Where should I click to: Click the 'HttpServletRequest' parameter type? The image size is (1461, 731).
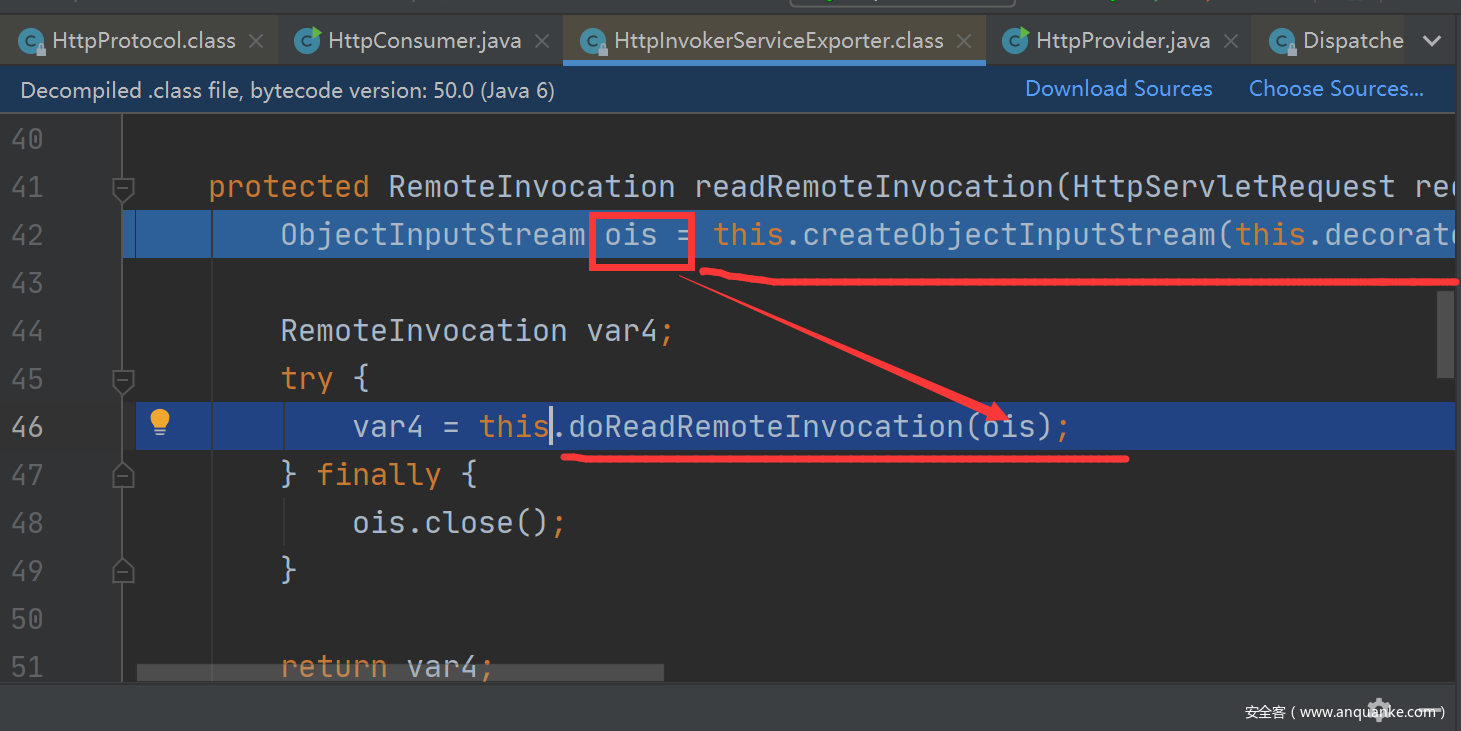[1233, 187]
